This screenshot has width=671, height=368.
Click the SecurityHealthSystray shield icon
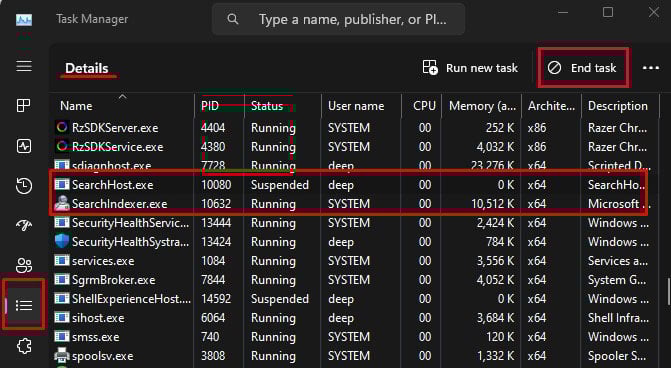[62, 241]
